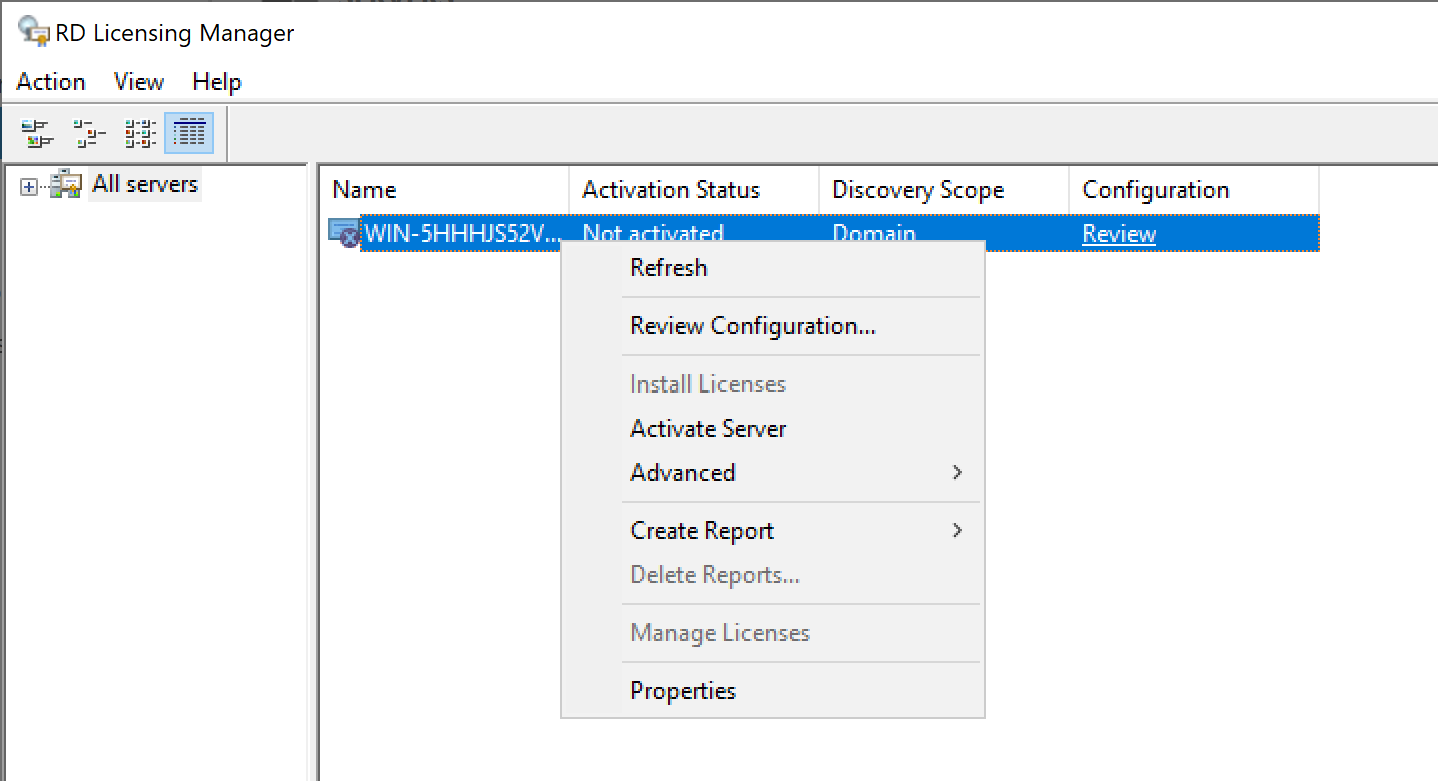Viewport: 1438px width, 782px height.
Task: Switch to Large Icons view in toolbar
Action: pyautogui.click(x=37, y=132)
